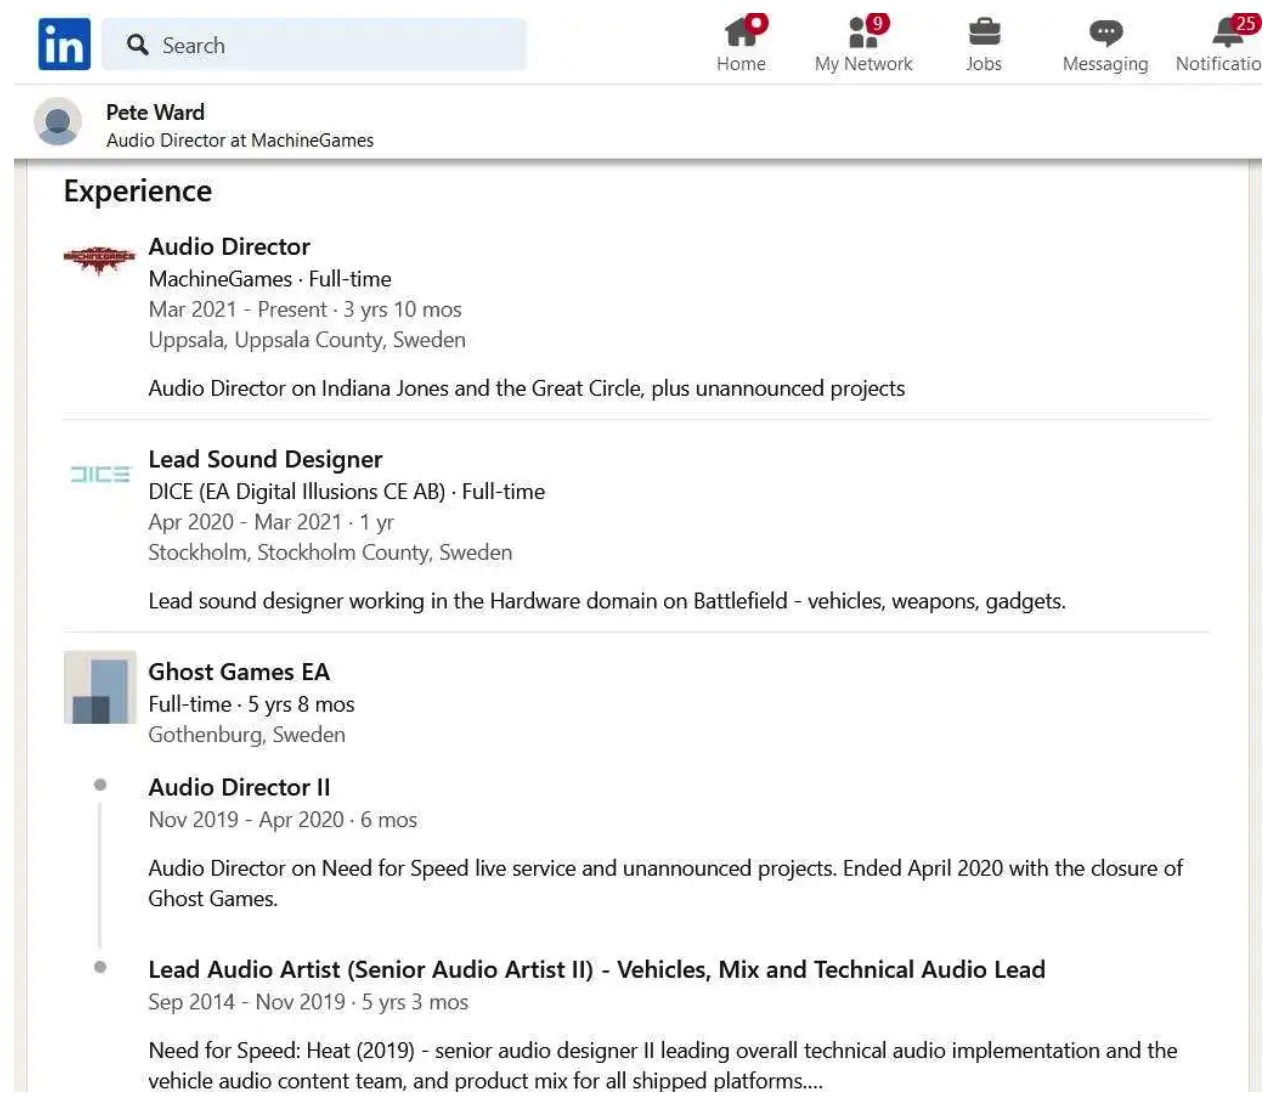
Task: Open the Ghost Games EA company link
Action: (239, 672)
